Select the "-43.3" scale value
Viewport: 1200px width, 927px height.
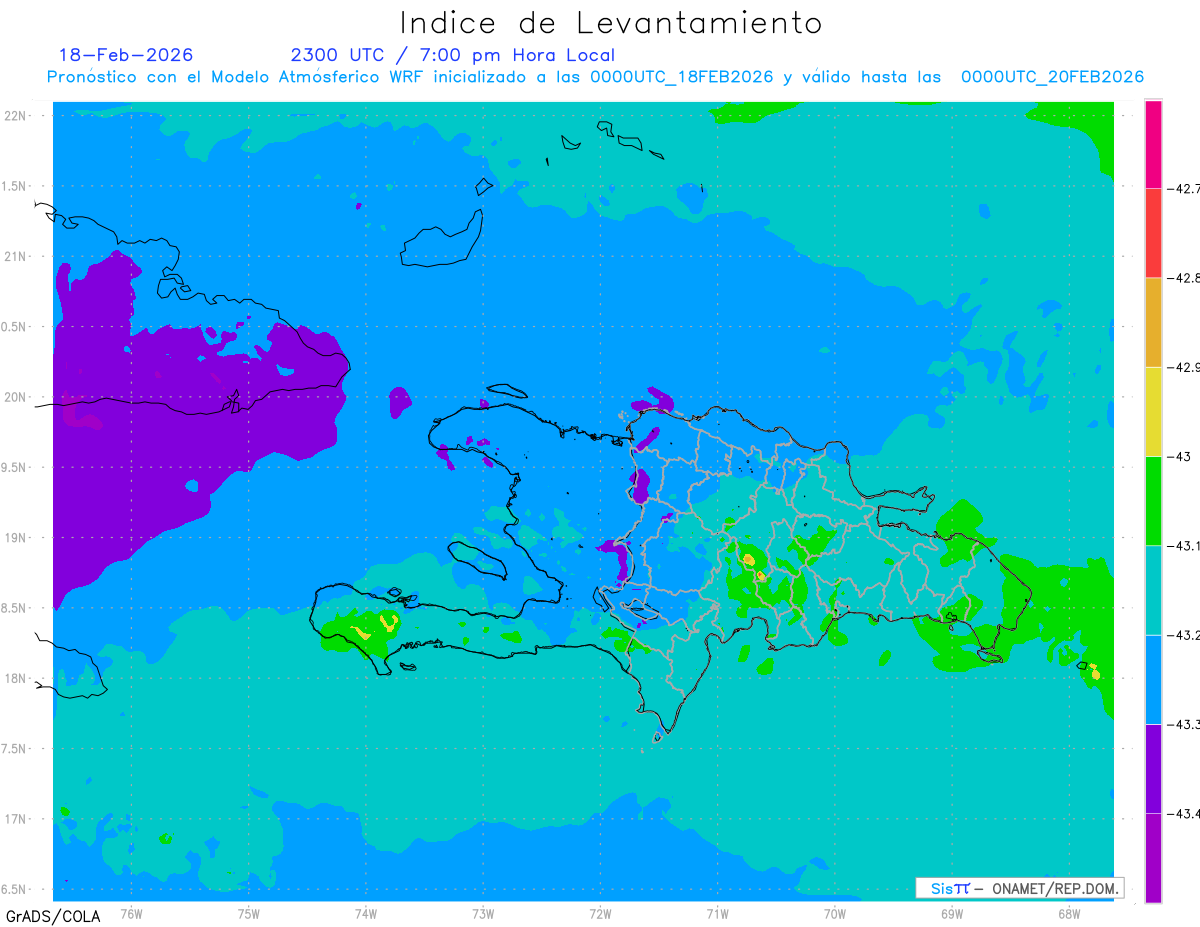pos(1183,725)
